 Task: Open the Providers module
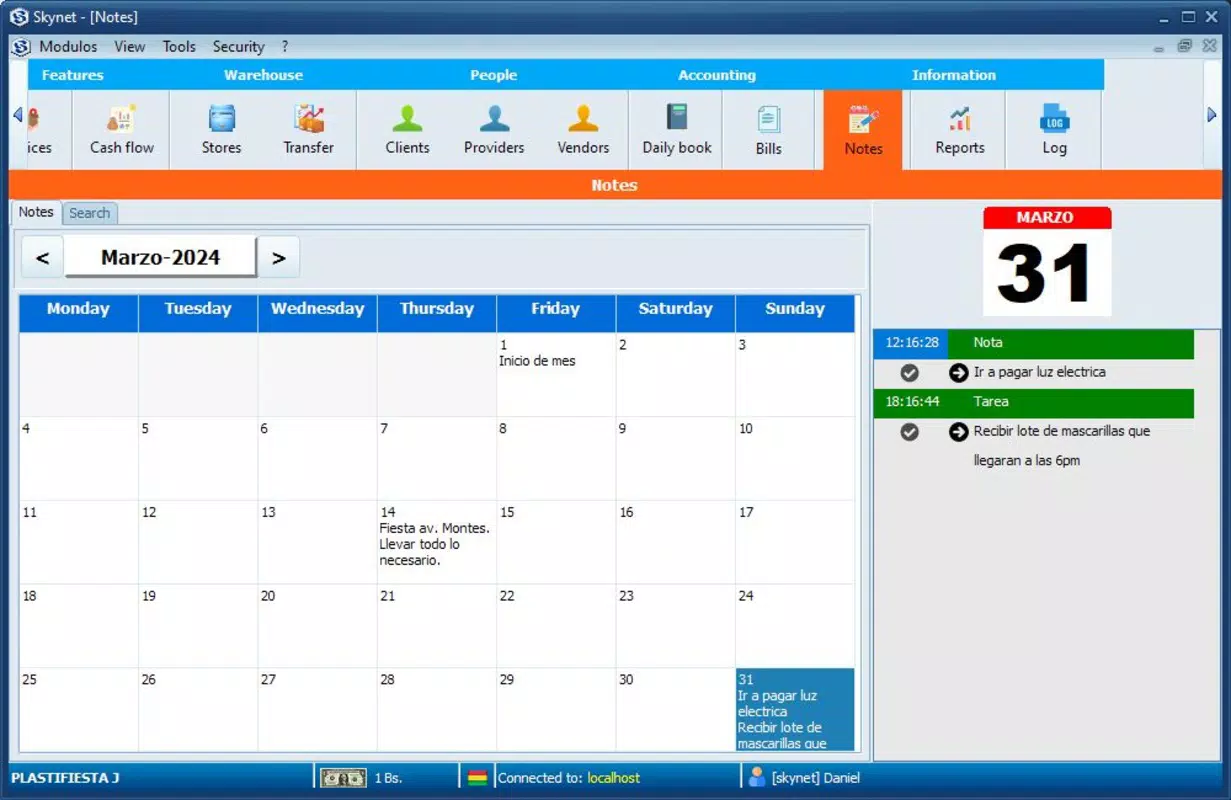494,130
